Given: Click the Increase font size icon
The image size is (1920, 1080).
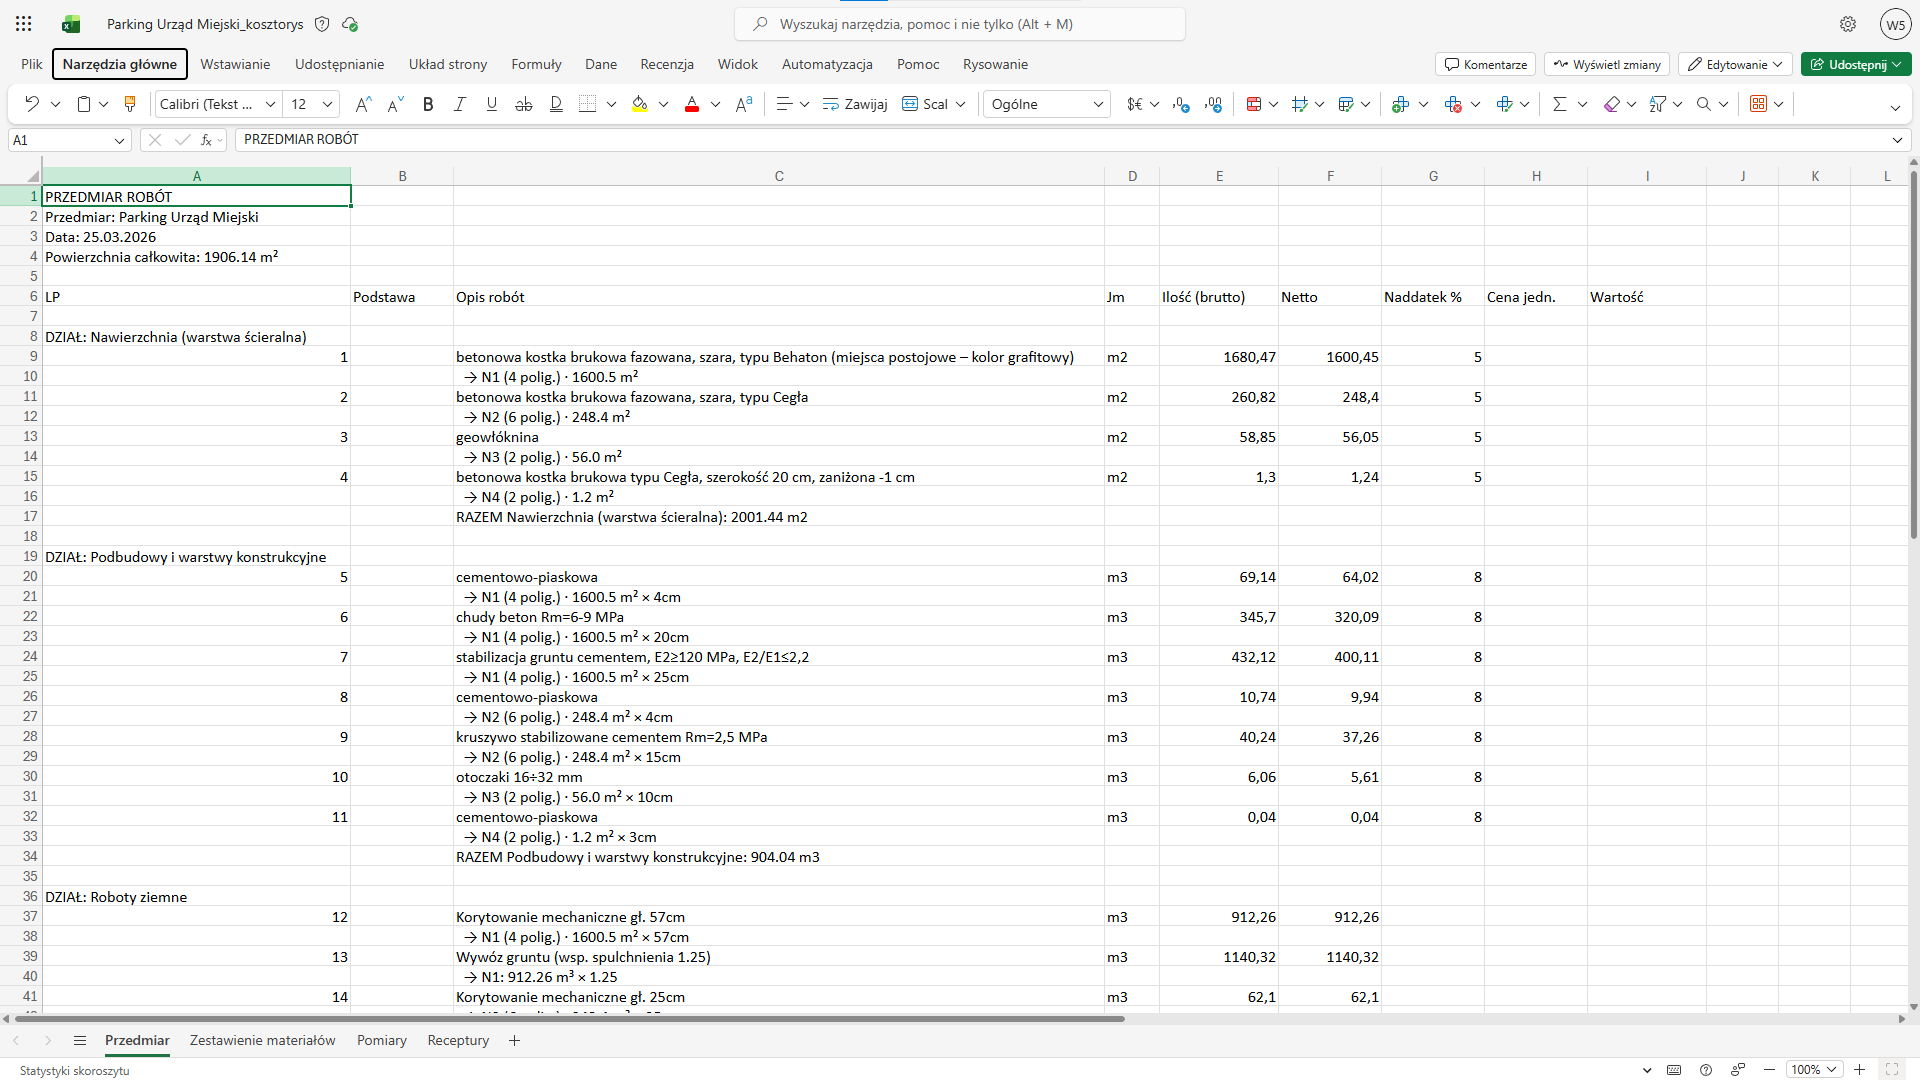Looking at the screenshot, I should [363, 104].
